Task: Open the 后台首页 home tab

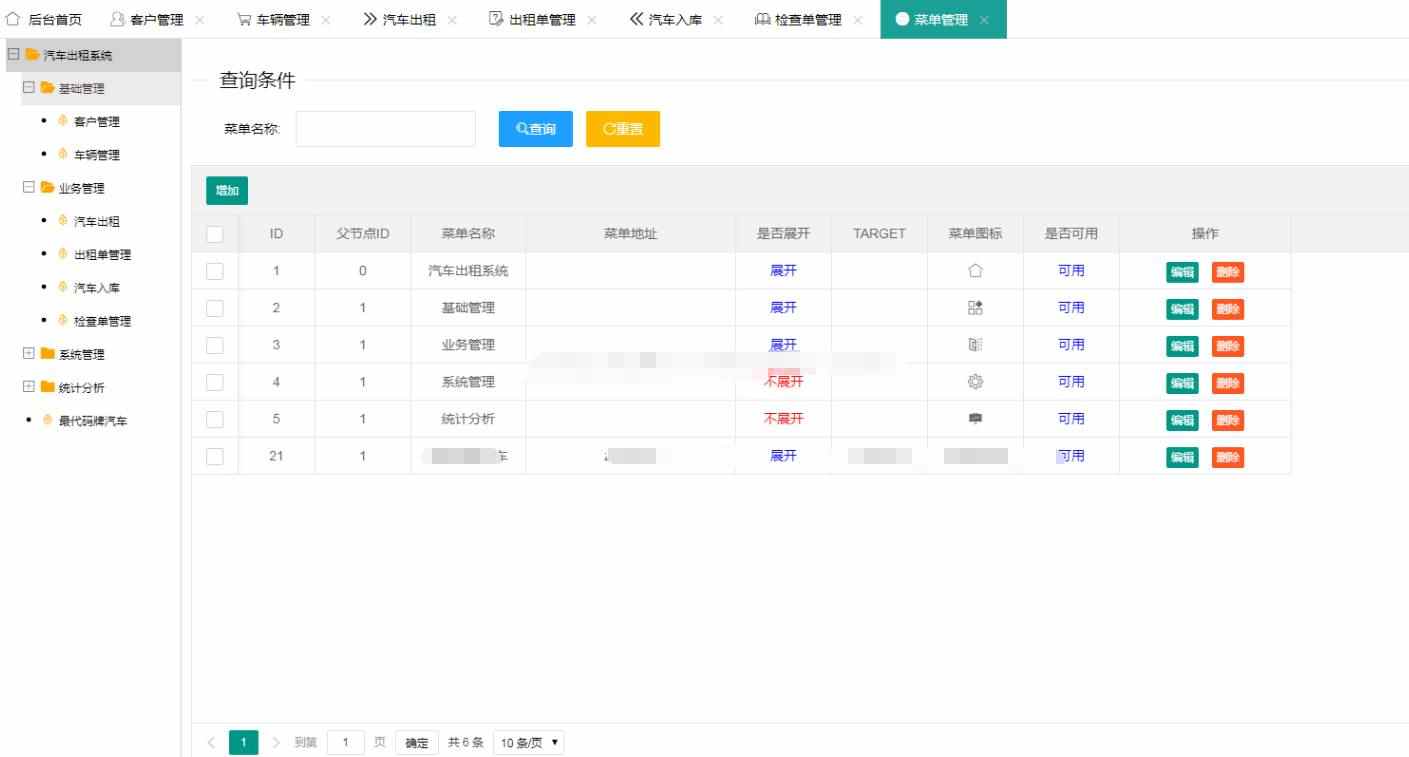Action: coord(44,19)
